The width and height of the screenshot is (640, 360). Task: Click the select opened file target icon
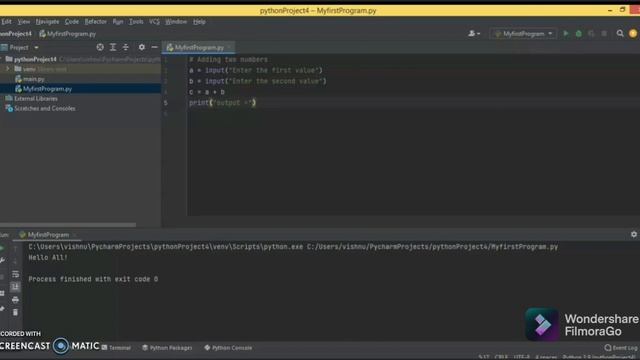pyautogui.click(x=100, y=47)
